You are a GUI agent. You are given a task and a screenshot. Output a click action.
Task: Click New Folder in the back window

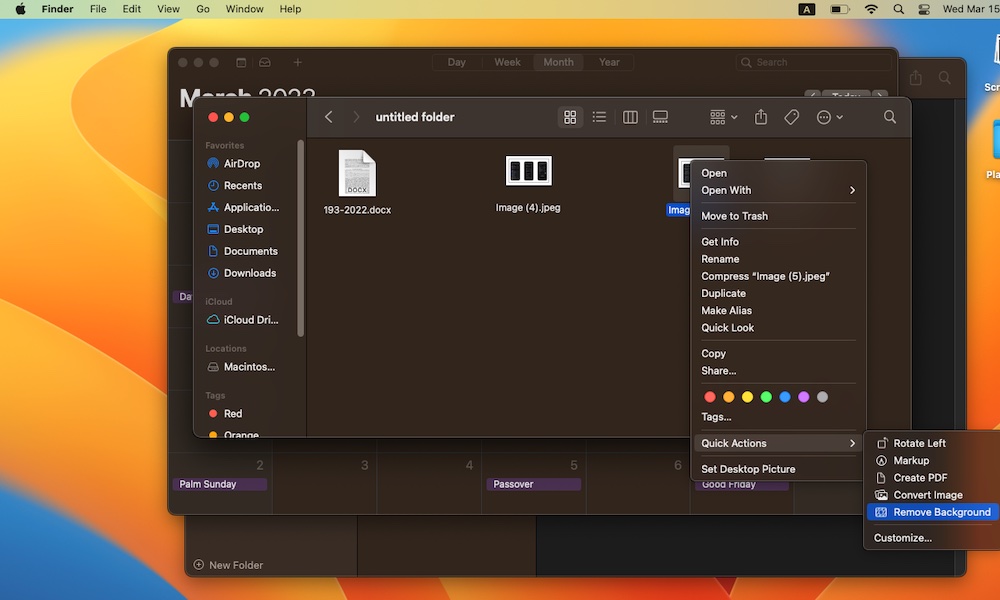point(228,565)
